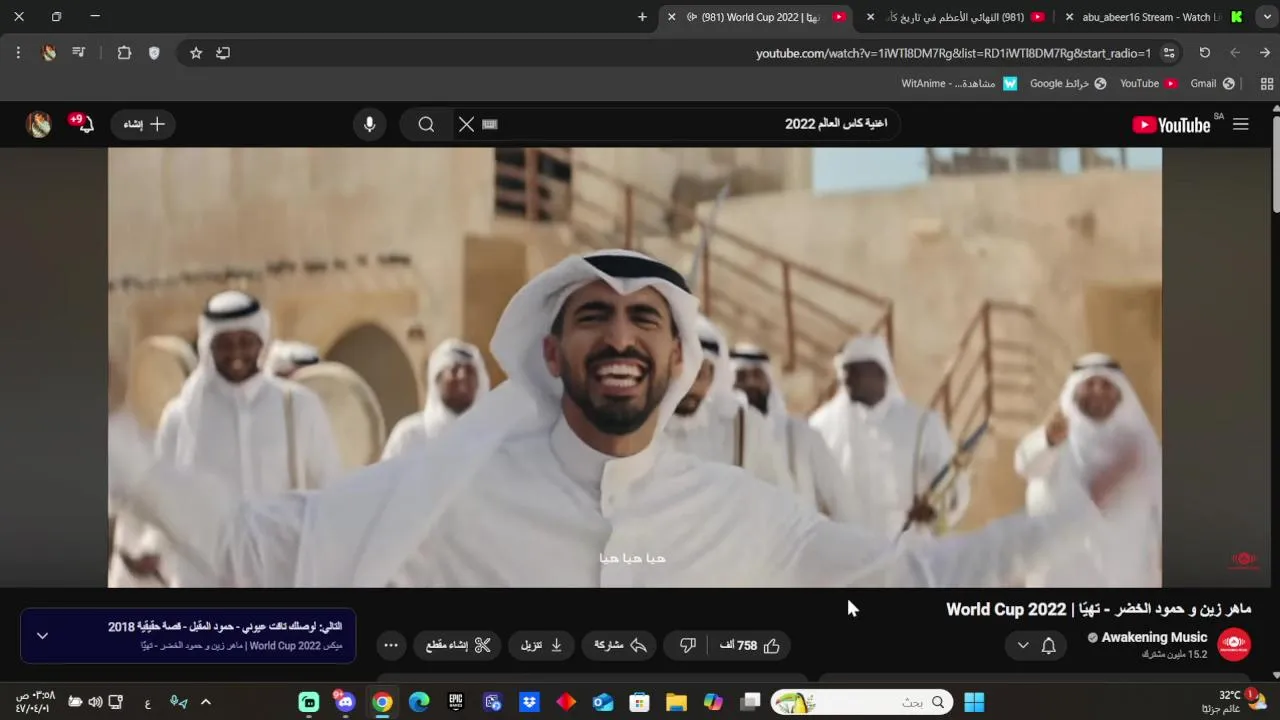This screenshot has height=720, width=1280.
Task: Open File Explorer from the taskbar
Action: (x=676, y=702)
